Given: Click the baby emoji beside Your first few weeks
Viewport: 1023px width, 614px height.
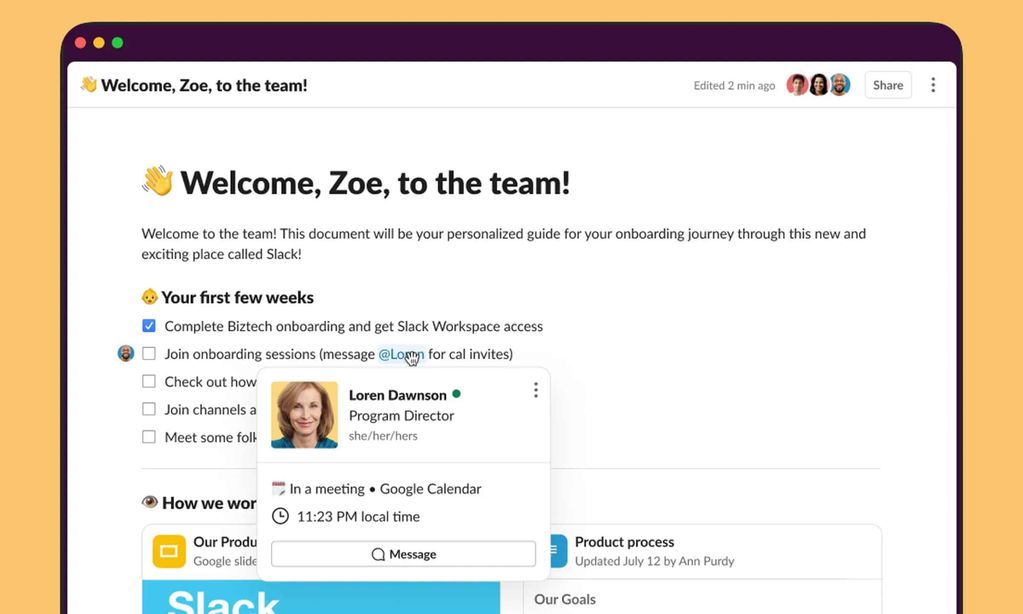Looking at the screenshot, I should click(150, 296).
